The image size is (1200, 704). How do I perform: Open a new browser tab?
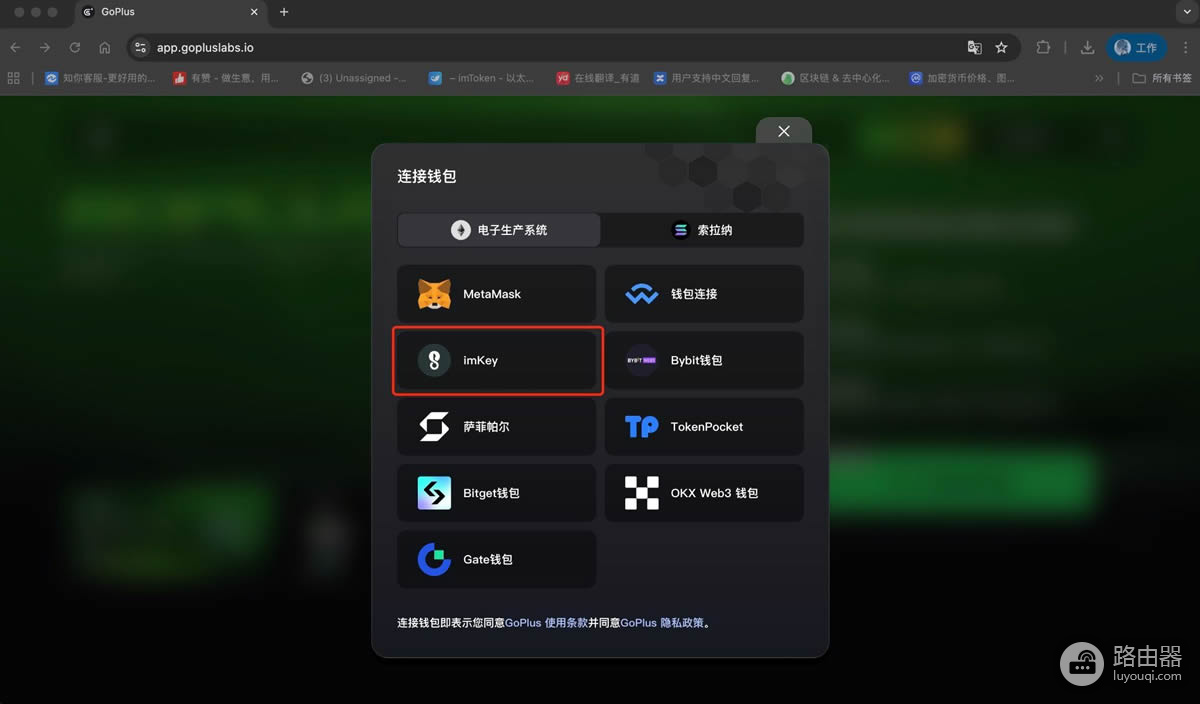pos(284,12)
